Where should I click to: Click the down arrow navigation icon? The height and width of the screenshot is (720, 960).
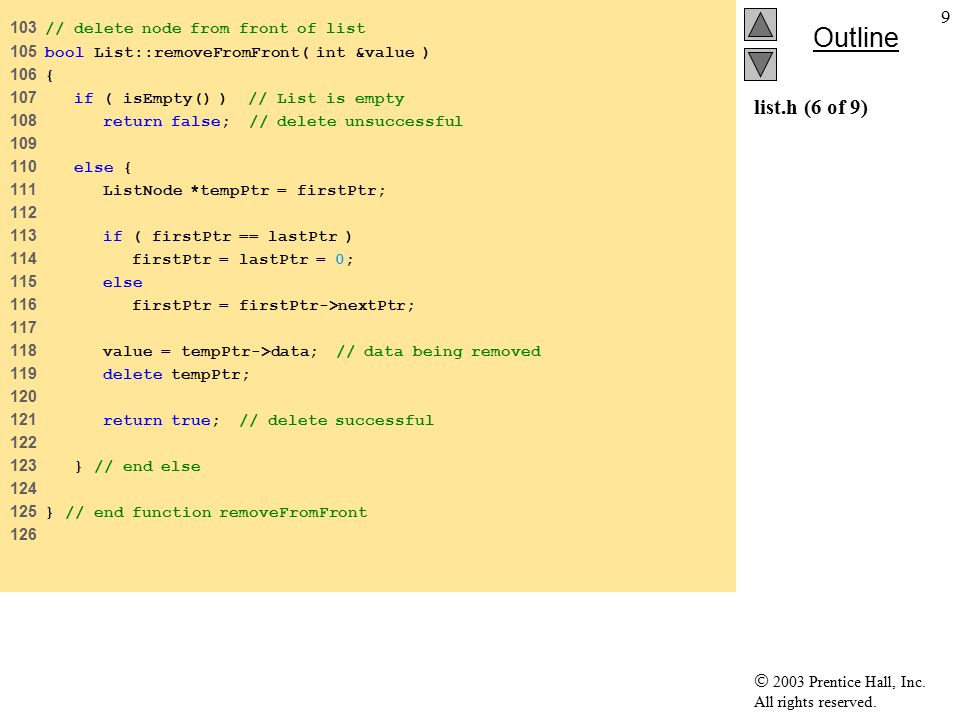point(760,64)
